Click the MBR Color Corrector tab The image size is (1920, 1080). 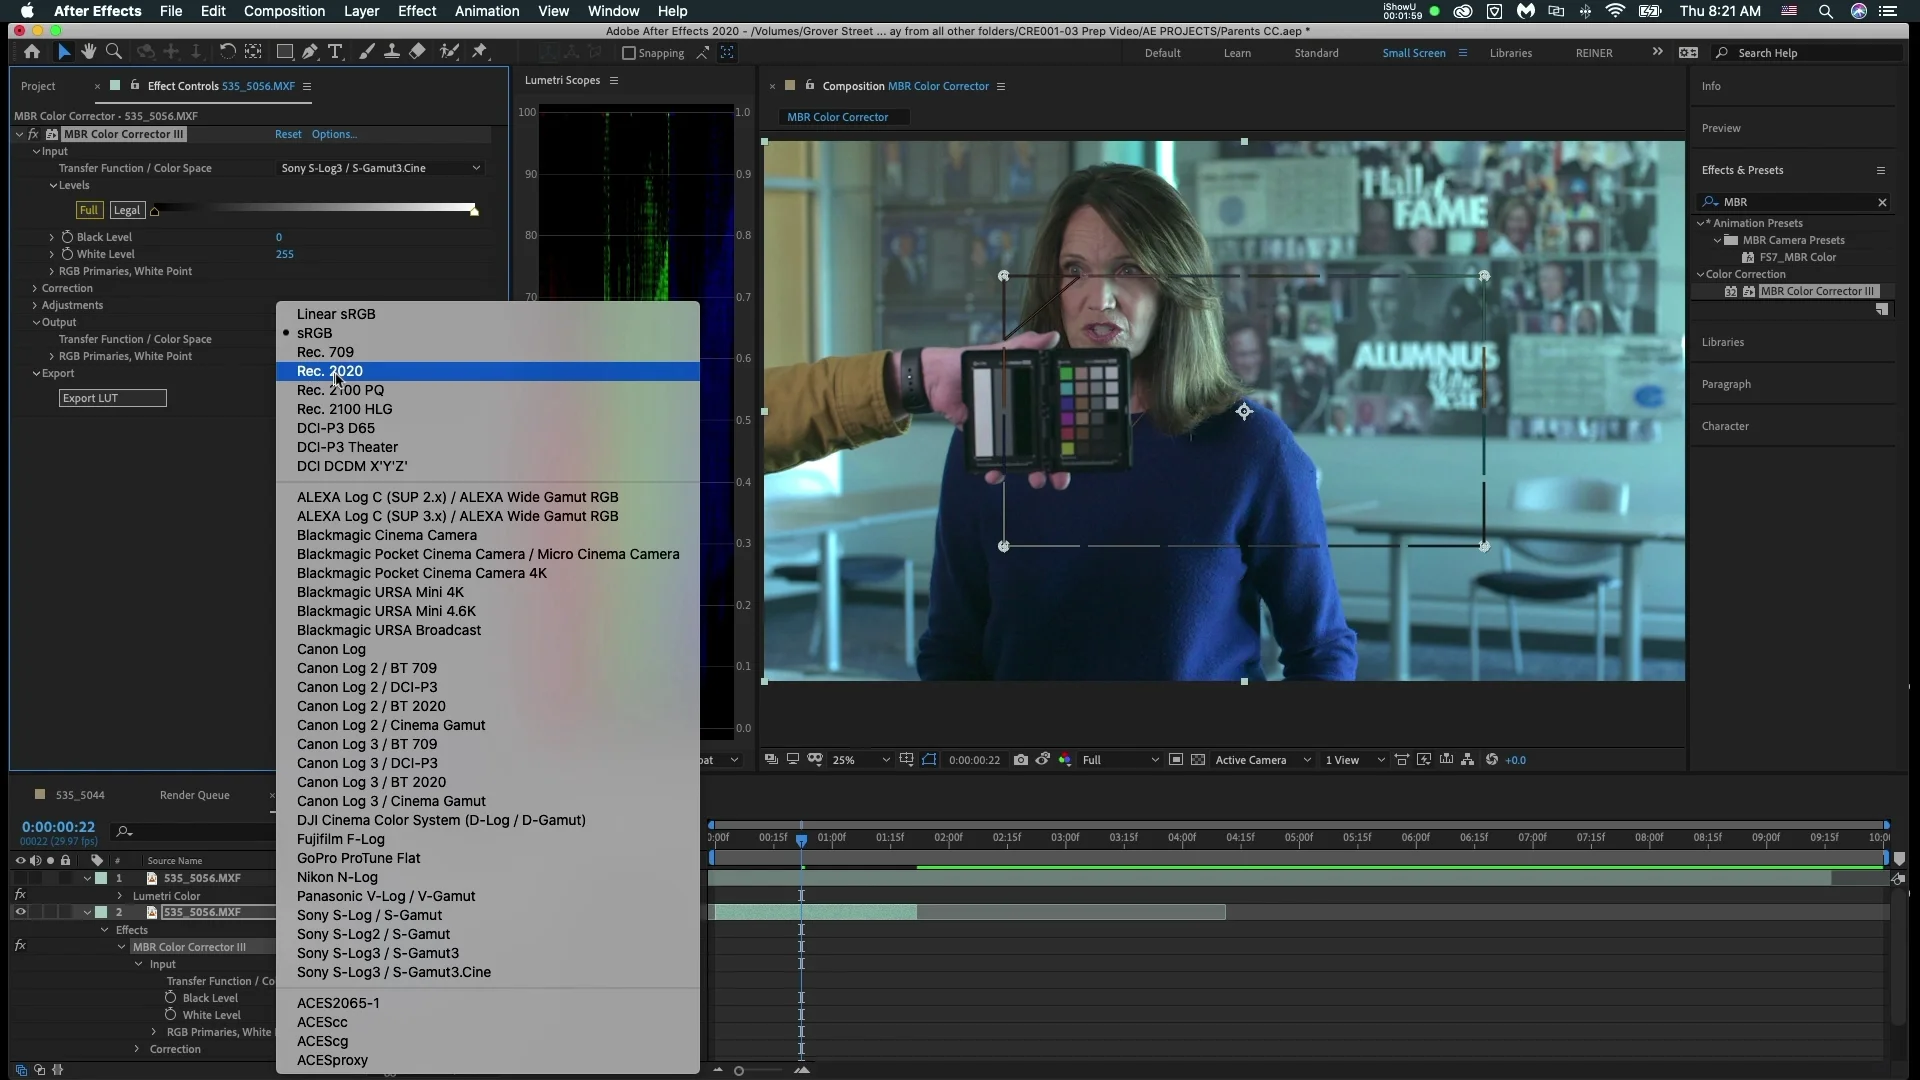pyautogui.click(x=837, y=116)
